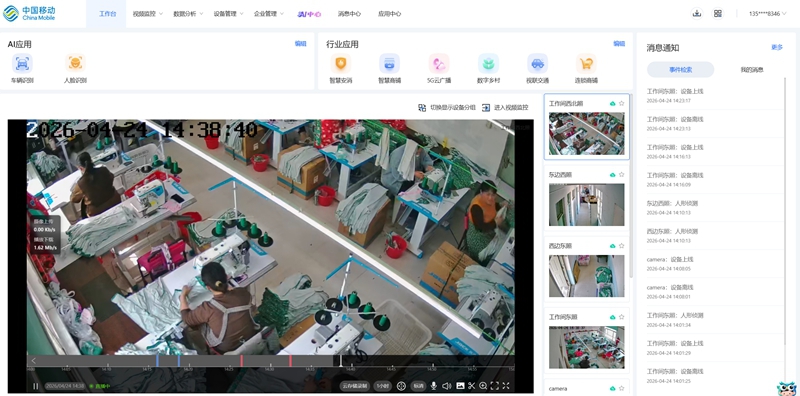Open the 1小时 timeline range selector

coord(383,386)
